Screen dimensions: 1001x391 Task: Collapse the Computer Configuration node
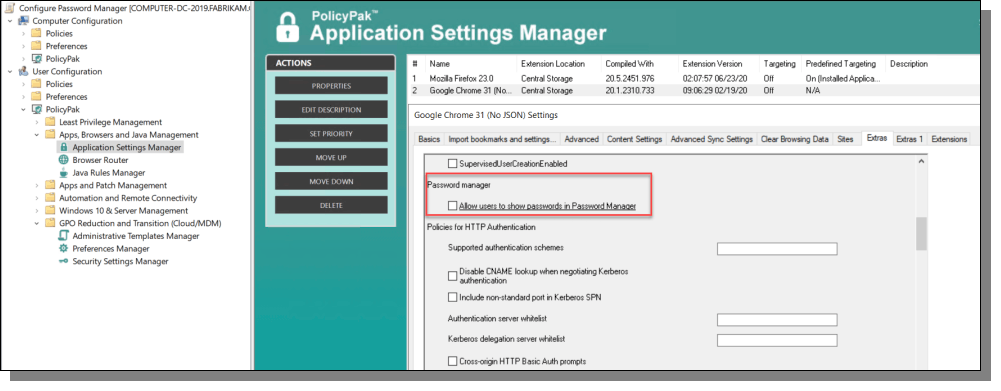tap(10, 20)
